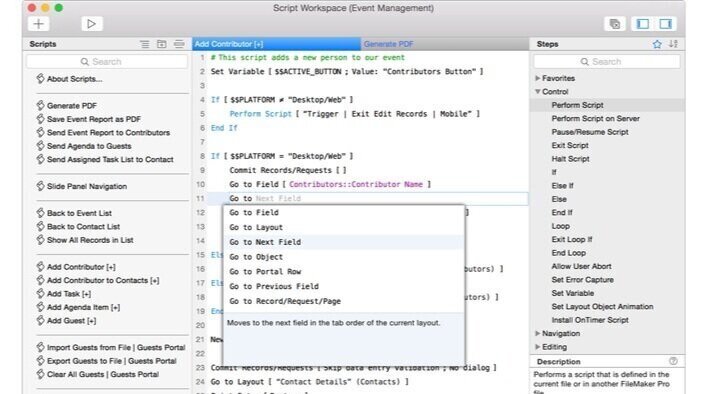
Task: Select Send Agenda to Guests script
Action: click(84, 146)
